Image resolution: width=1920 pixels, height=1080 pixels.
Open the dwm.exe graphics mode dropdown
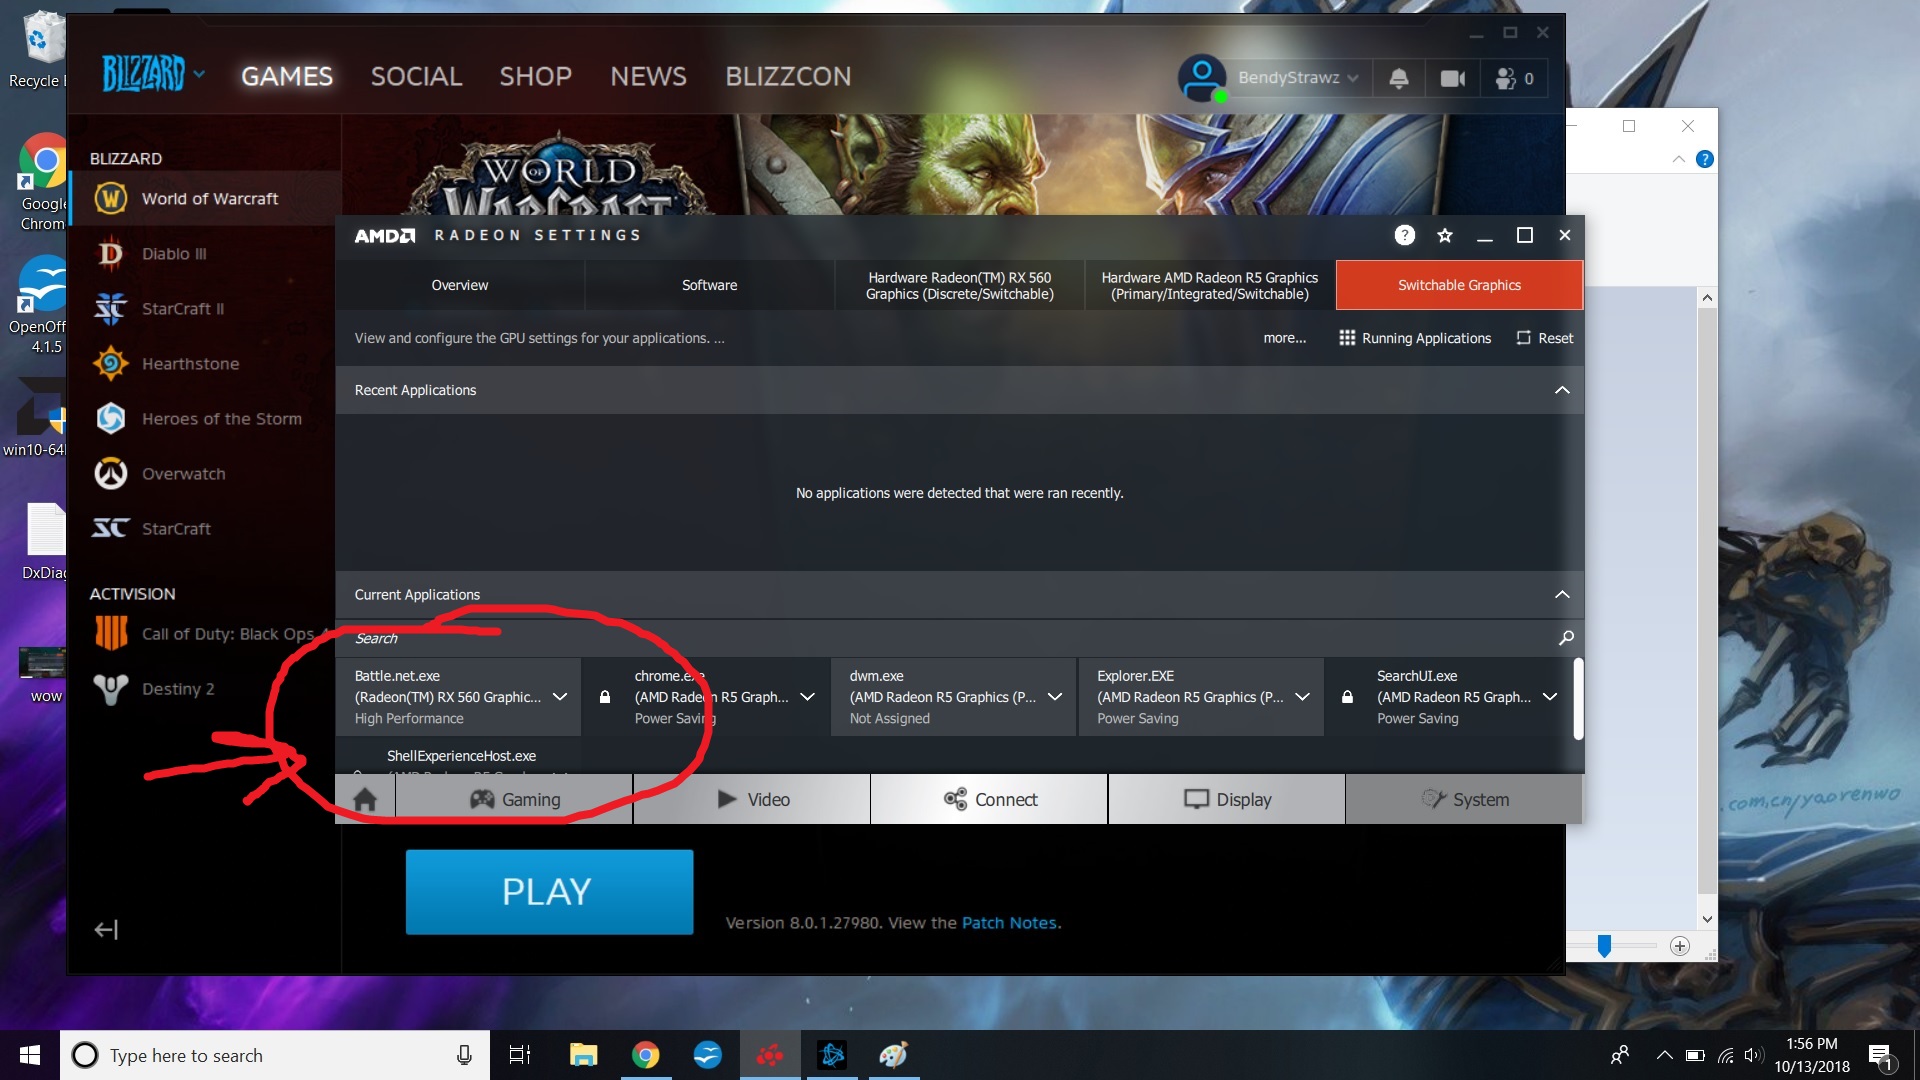click(1055, 697)
